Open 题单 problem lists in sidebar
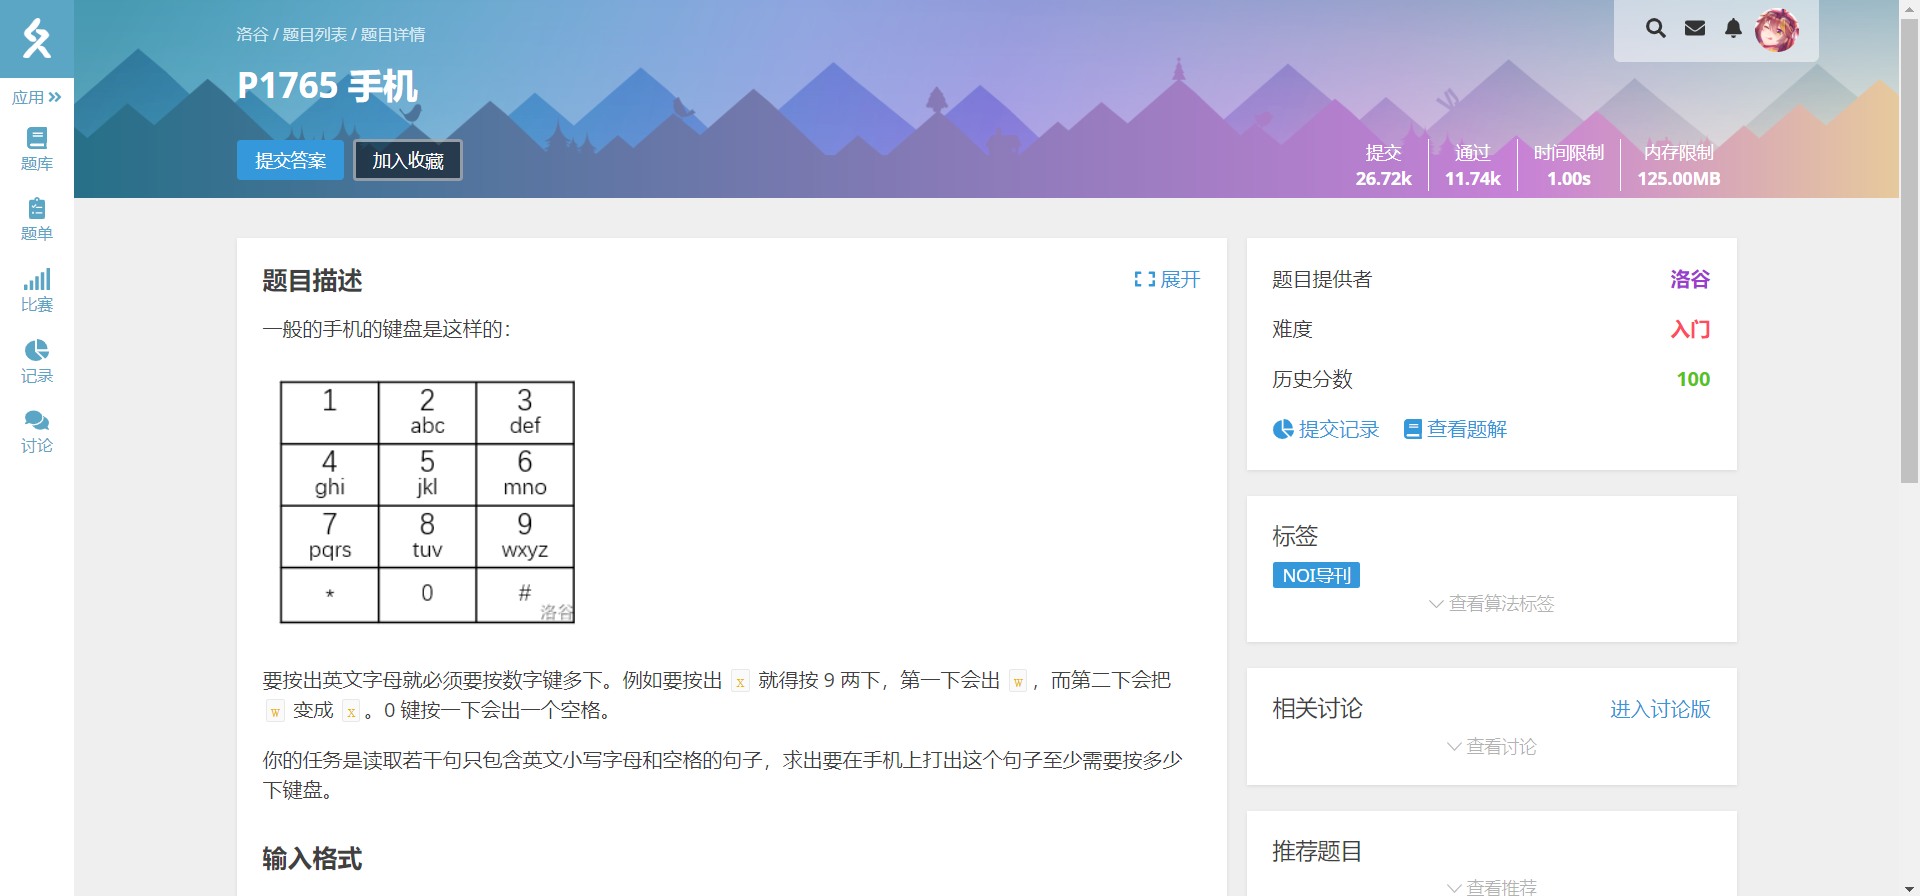 pos(37,219)
